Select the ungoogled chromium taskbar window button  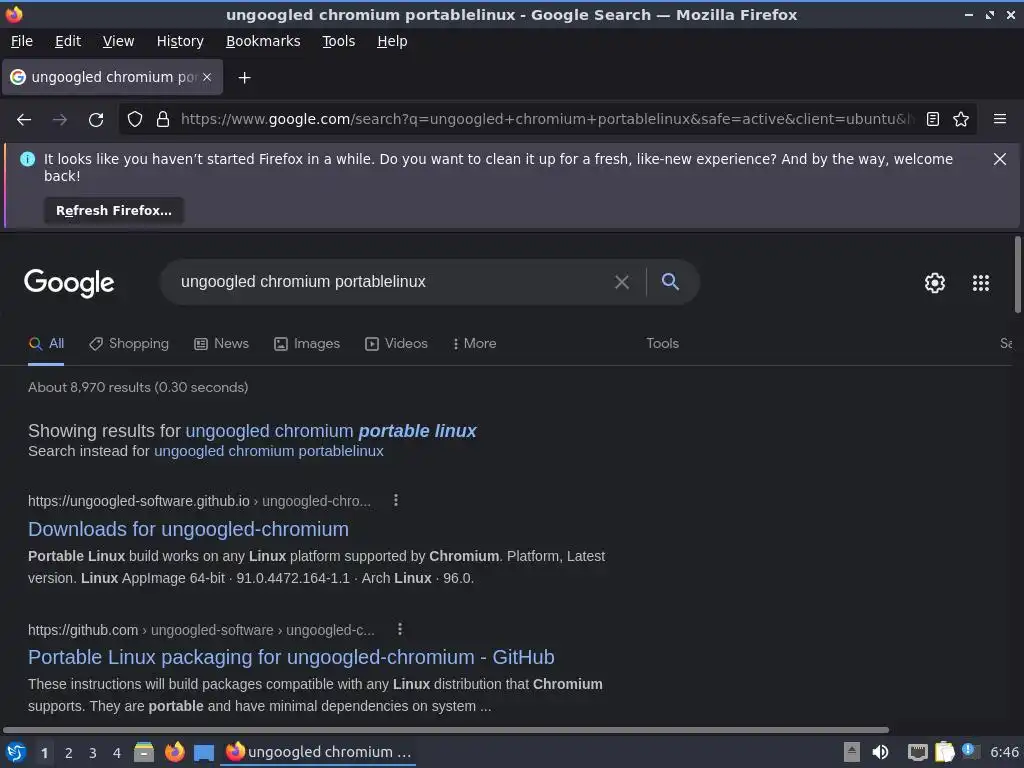coord(318,752)
